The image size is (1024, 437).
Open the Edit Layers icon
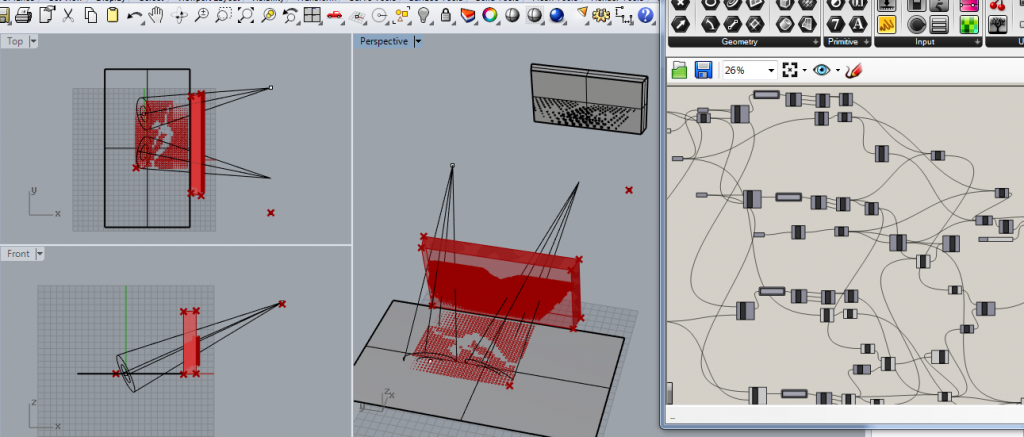click(x=468, y=14)
